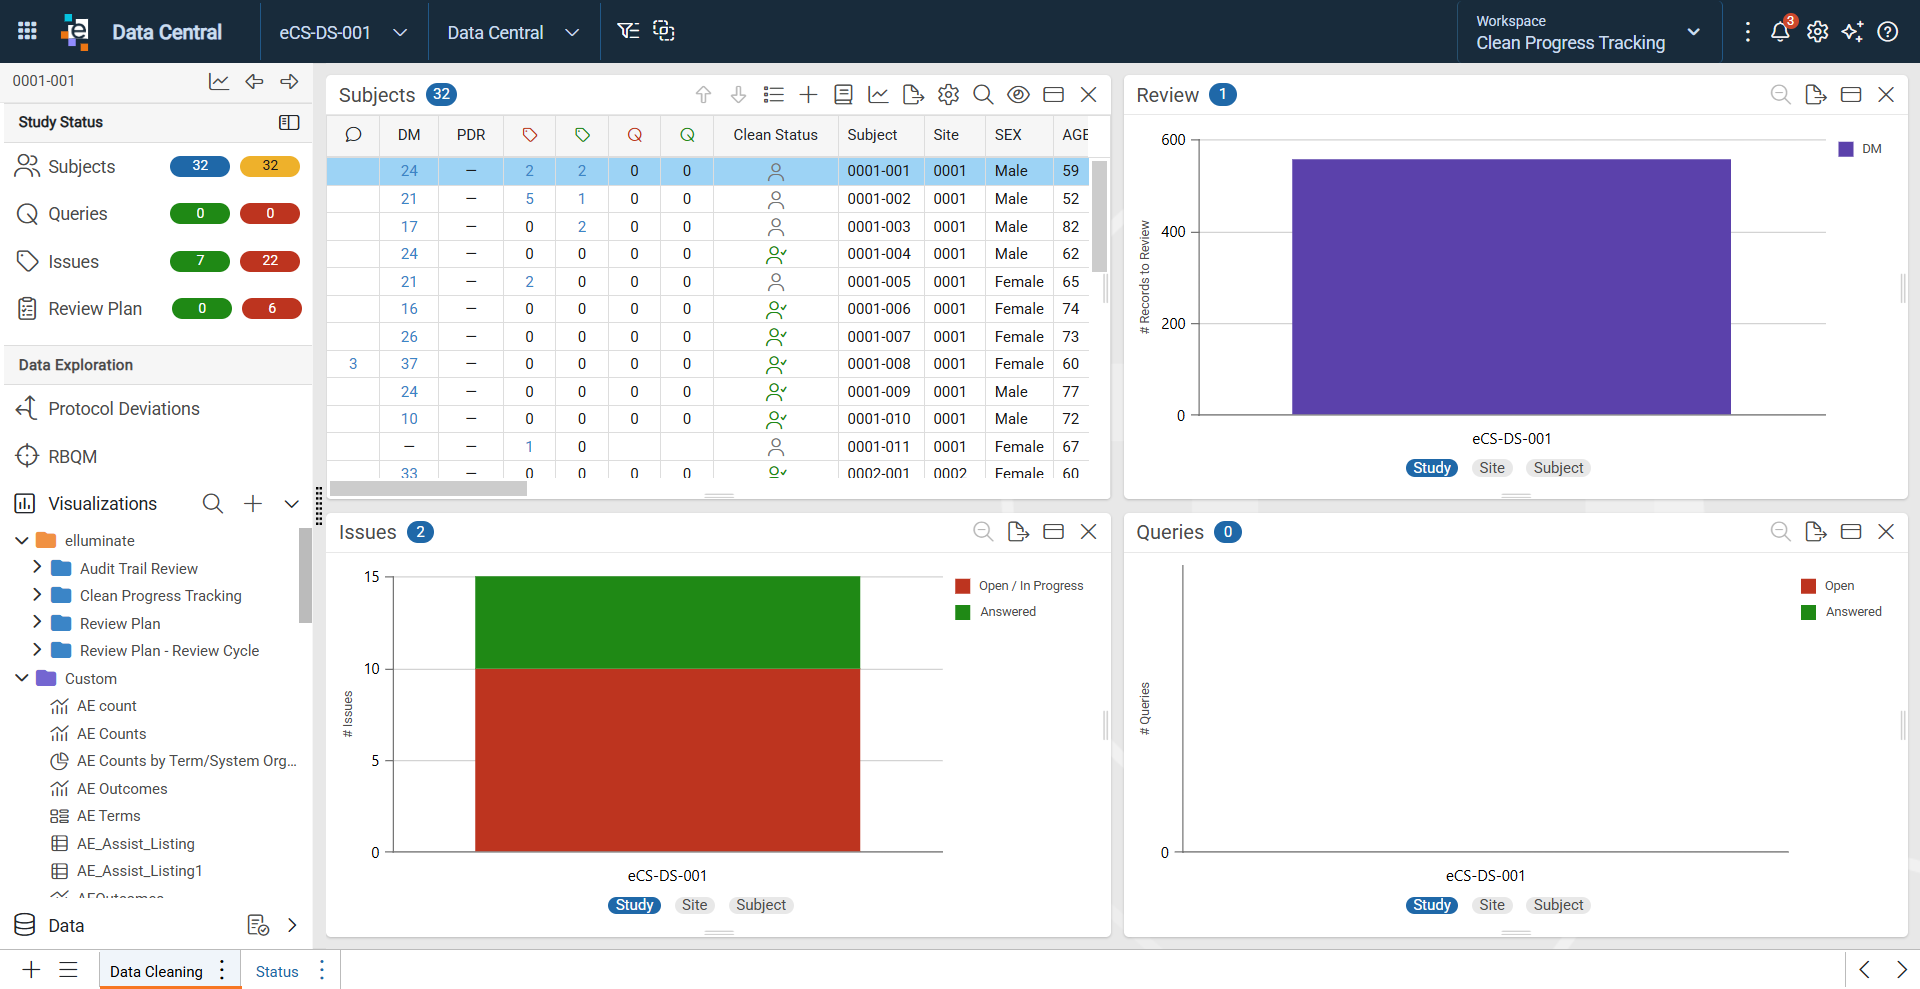
Task: Click the add row plus icon in Subjects
Action: [808, 94]
